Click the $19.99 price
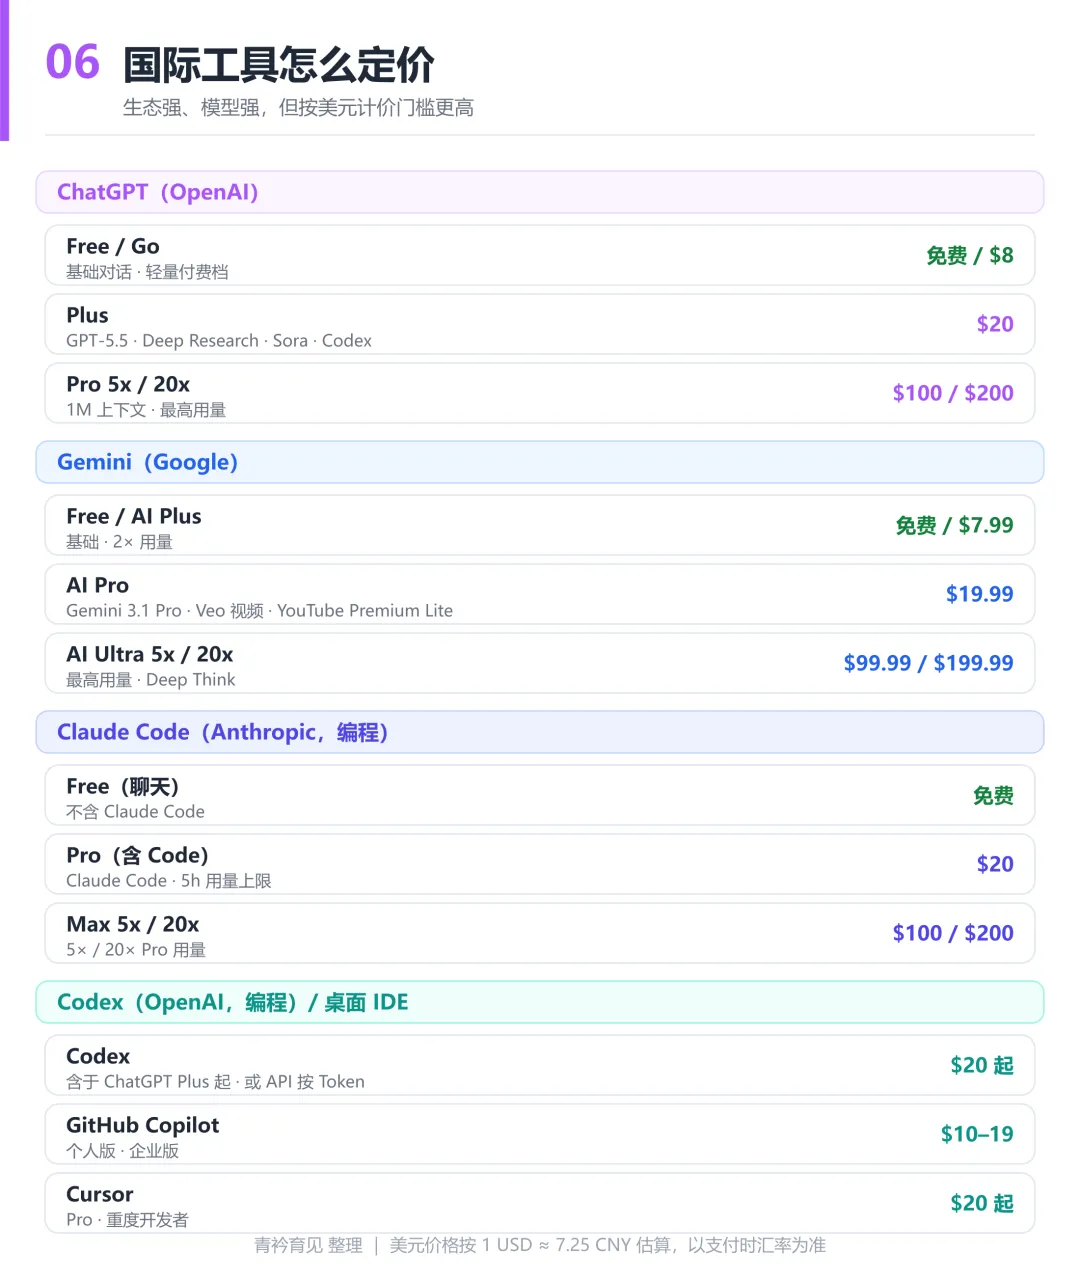 tap(980, 594)
